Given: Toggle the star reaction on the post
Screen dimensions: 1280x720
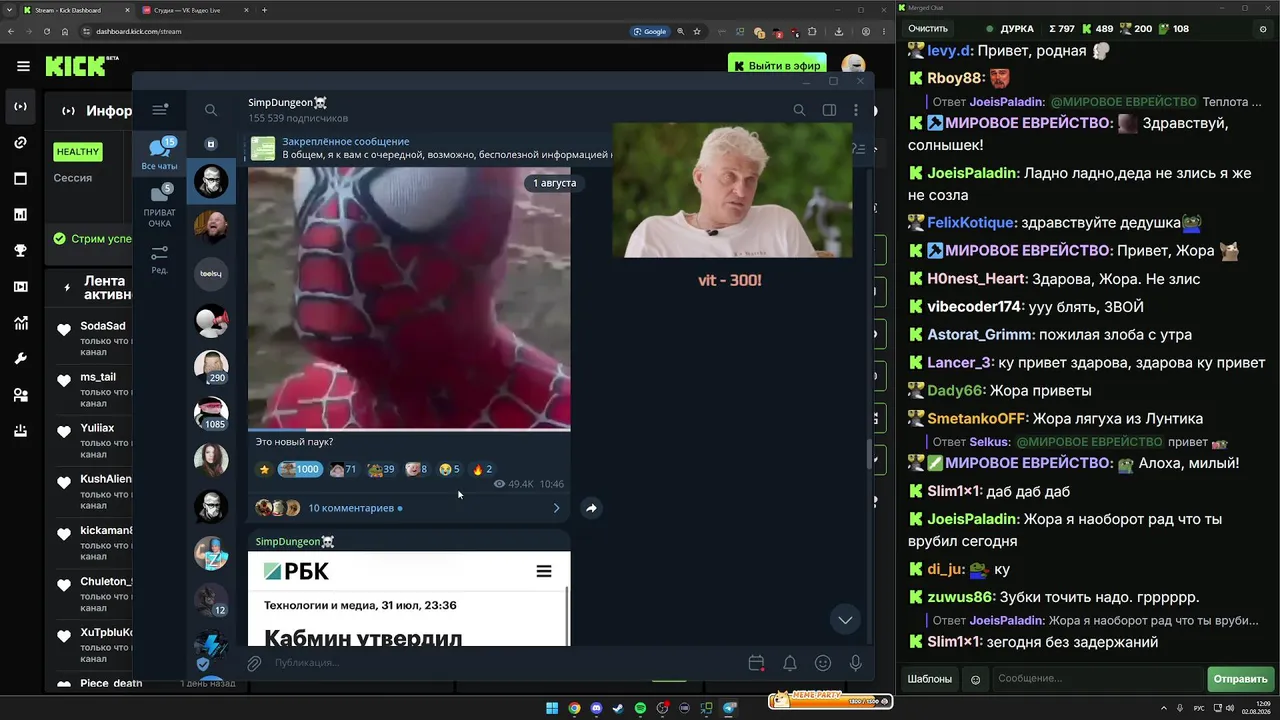Looking at the screenshot, I should [x=264, y=469].
